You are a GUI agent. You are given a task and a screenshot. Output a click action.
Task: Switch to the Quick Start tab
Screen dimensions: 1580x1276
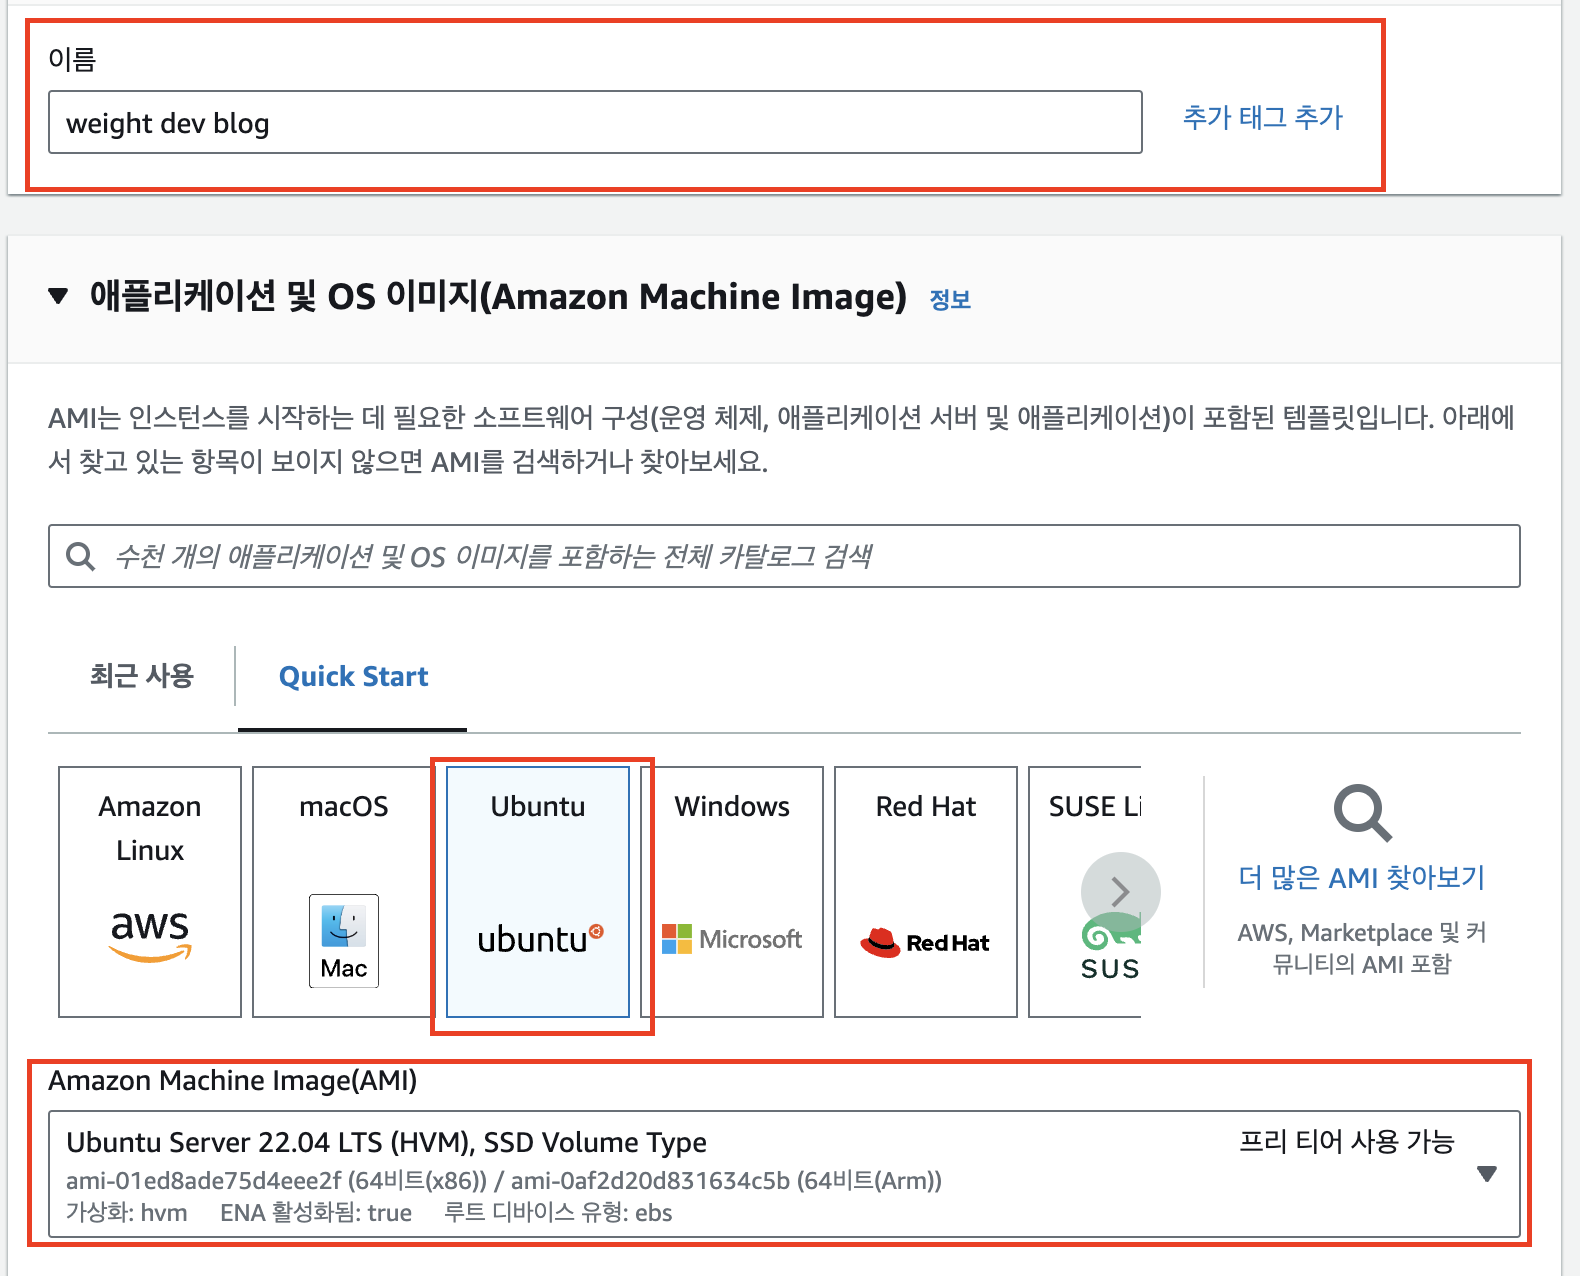353,676
